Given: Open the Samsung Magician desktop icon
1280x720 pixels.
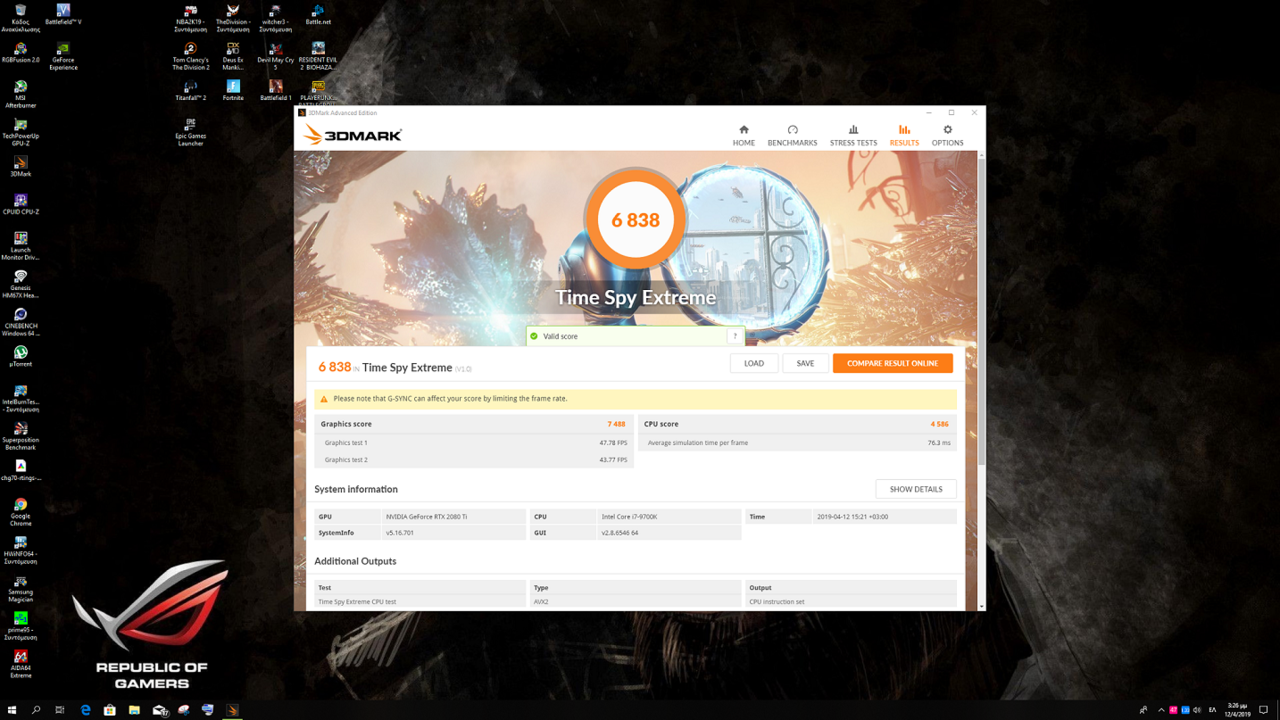Looking at the screenshot, I should pos(20,588).
